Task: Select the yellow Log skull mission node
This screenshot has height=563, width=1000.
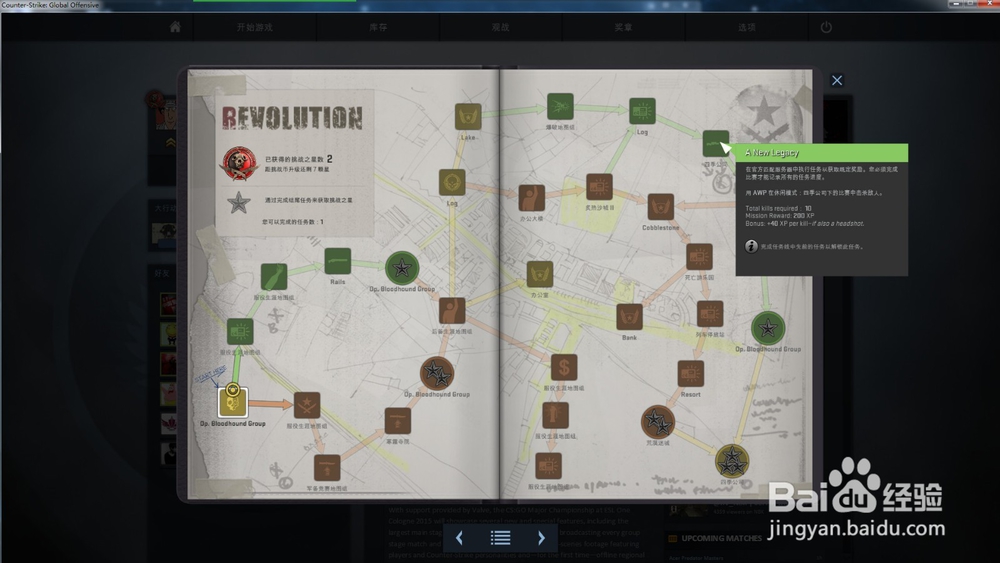Action: pyautogui.click(x=452, y=183)
